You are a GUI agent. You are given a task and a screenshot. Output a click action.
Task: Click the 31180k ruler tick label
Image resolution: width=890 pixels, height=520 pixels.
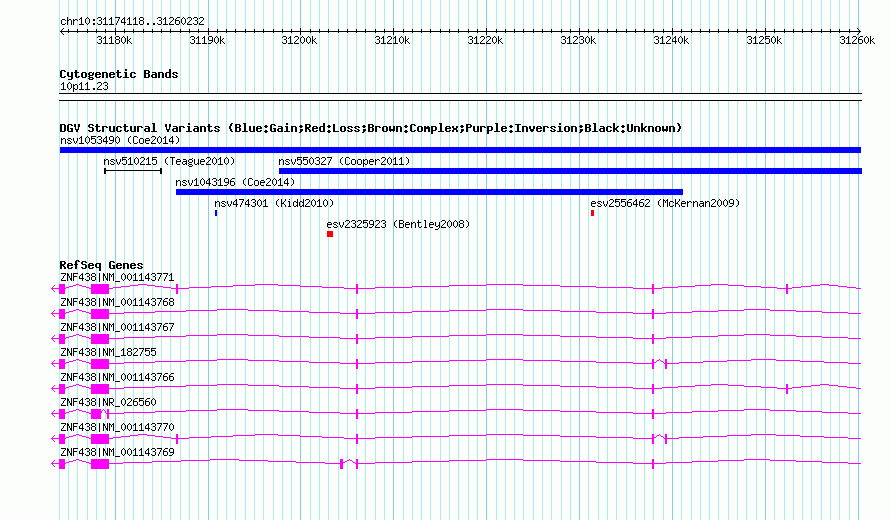(x=114, y=40)
